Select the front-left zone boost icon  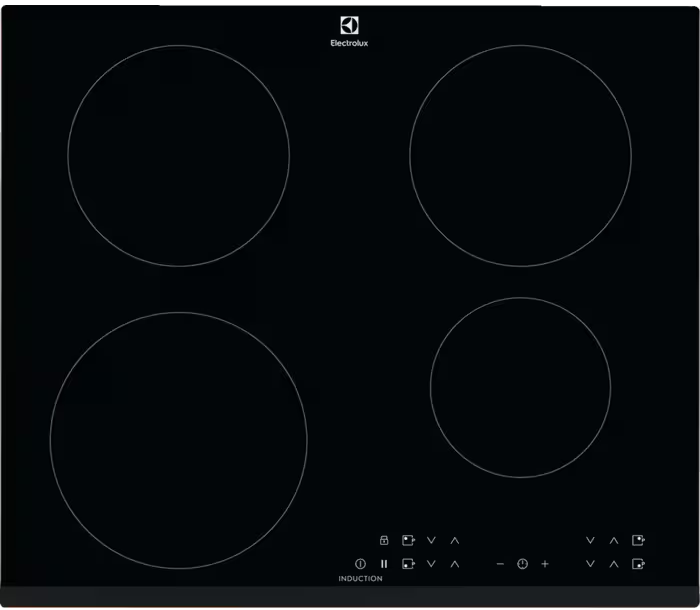tap(408, 564)
